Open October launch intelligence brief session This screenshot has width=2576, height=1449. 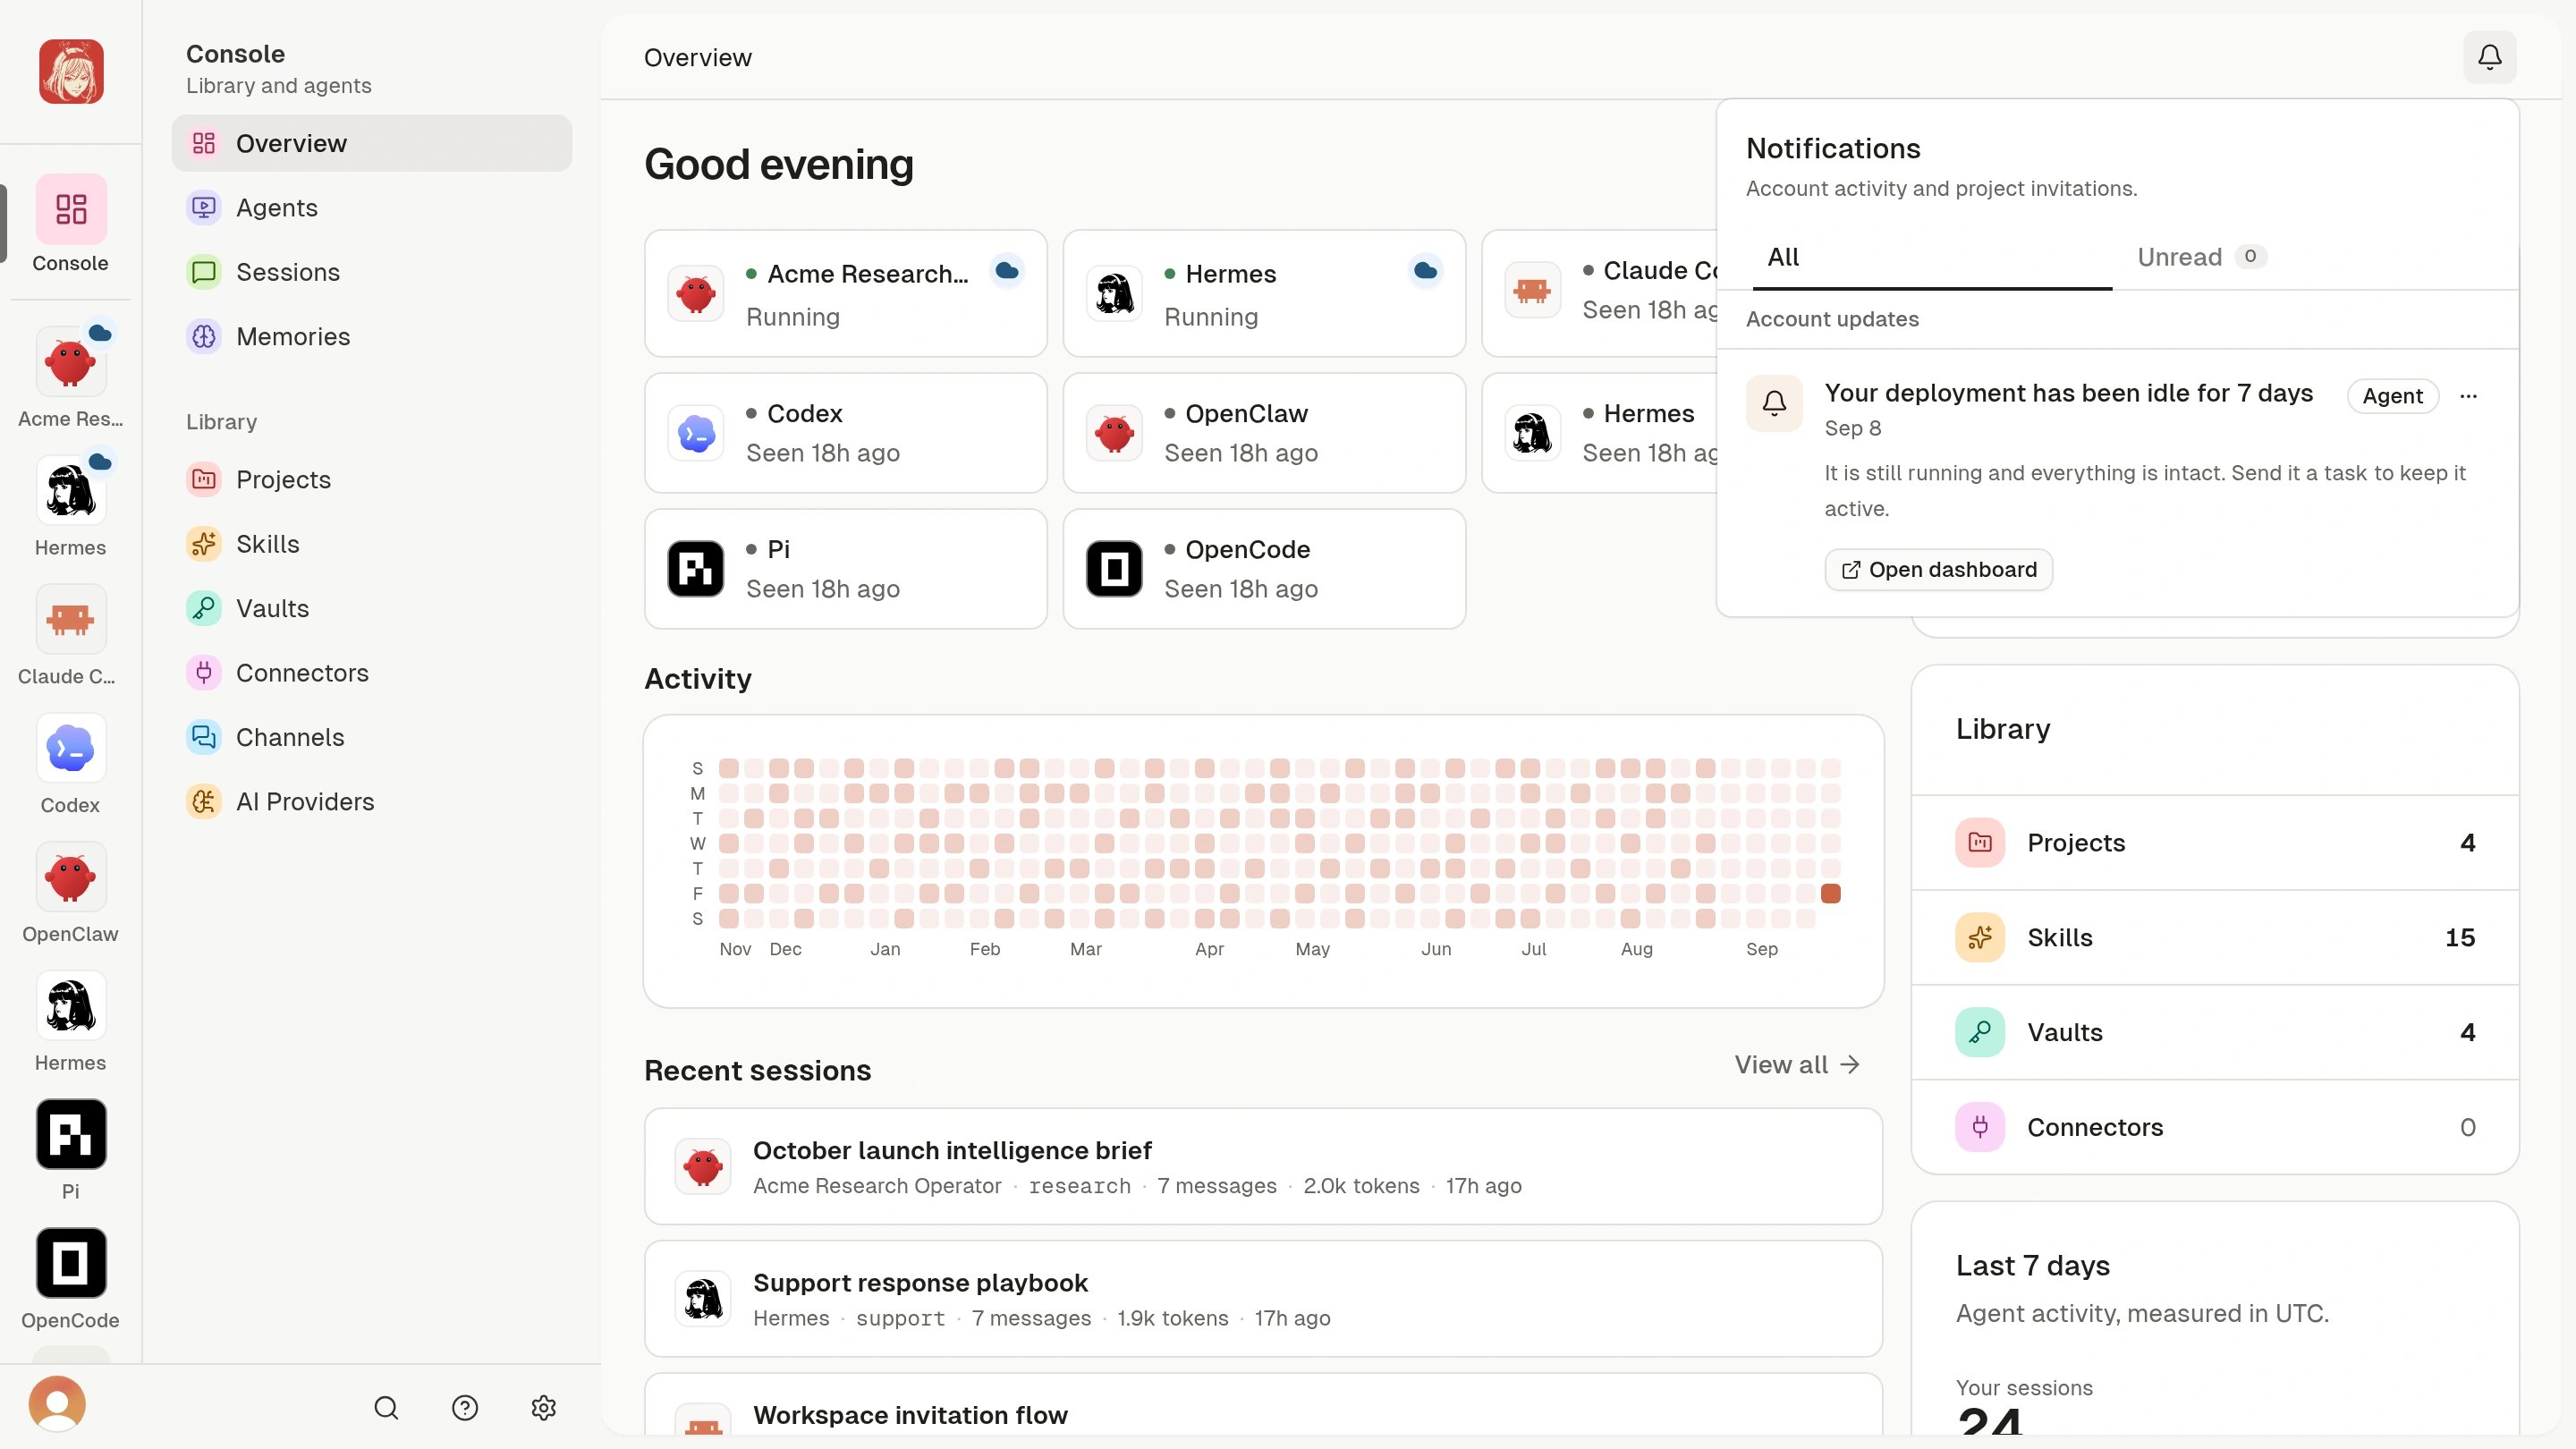(1263, 1166)
